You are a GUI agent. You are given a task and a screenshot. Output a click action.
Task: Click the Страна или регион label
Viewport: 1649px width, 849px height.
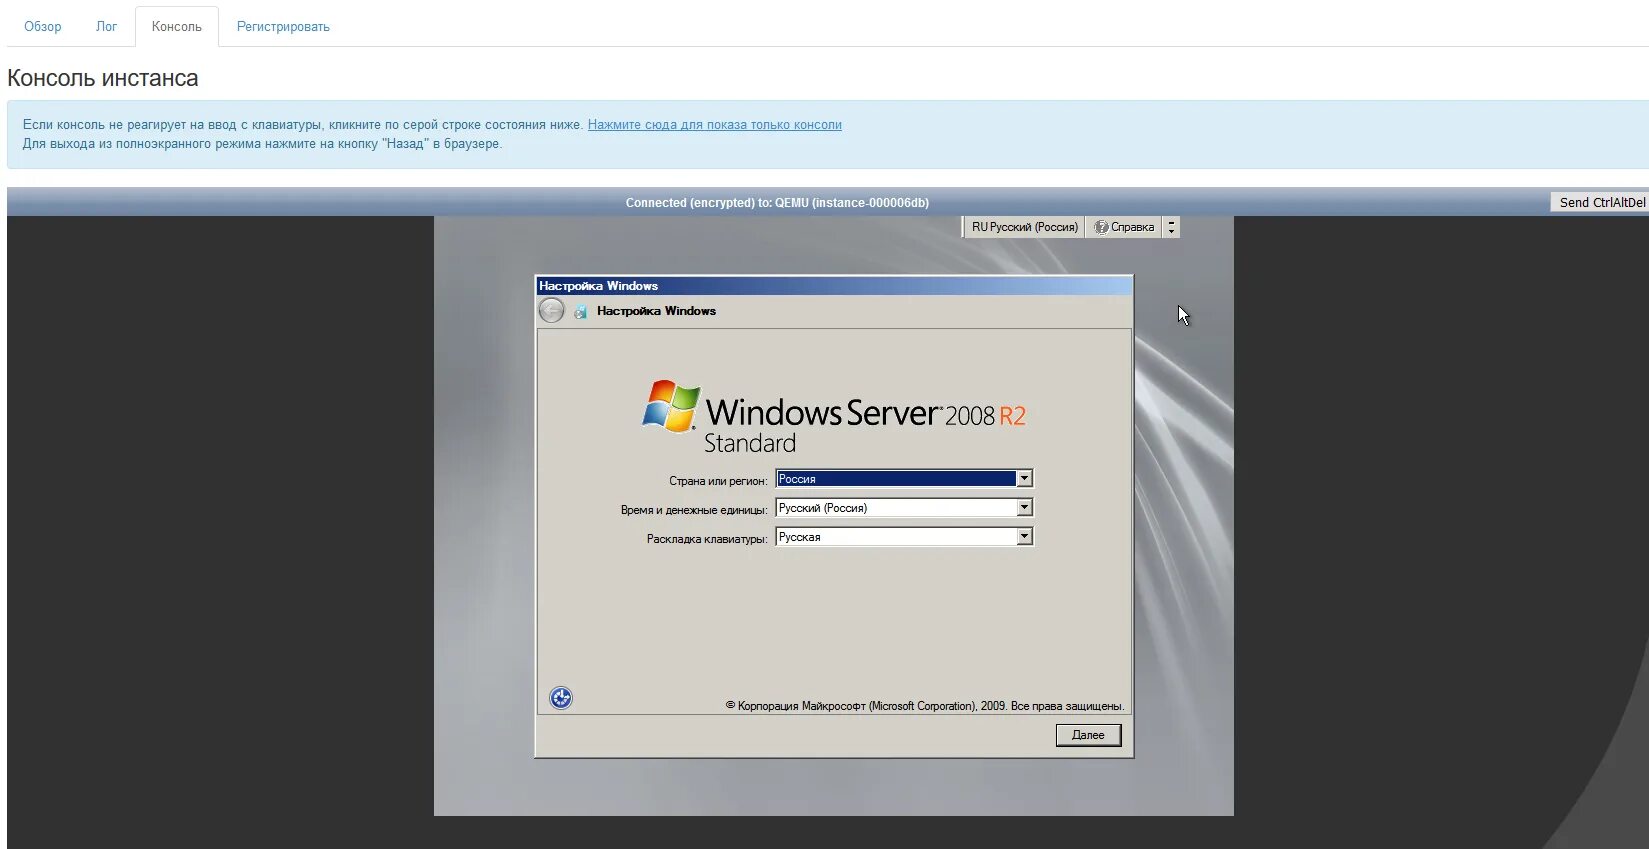(718, 481)
